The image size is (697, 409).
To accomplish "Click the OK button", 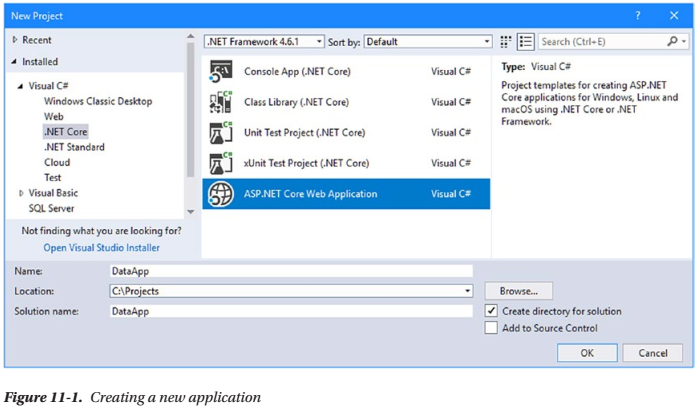I will tap(587, 353).
